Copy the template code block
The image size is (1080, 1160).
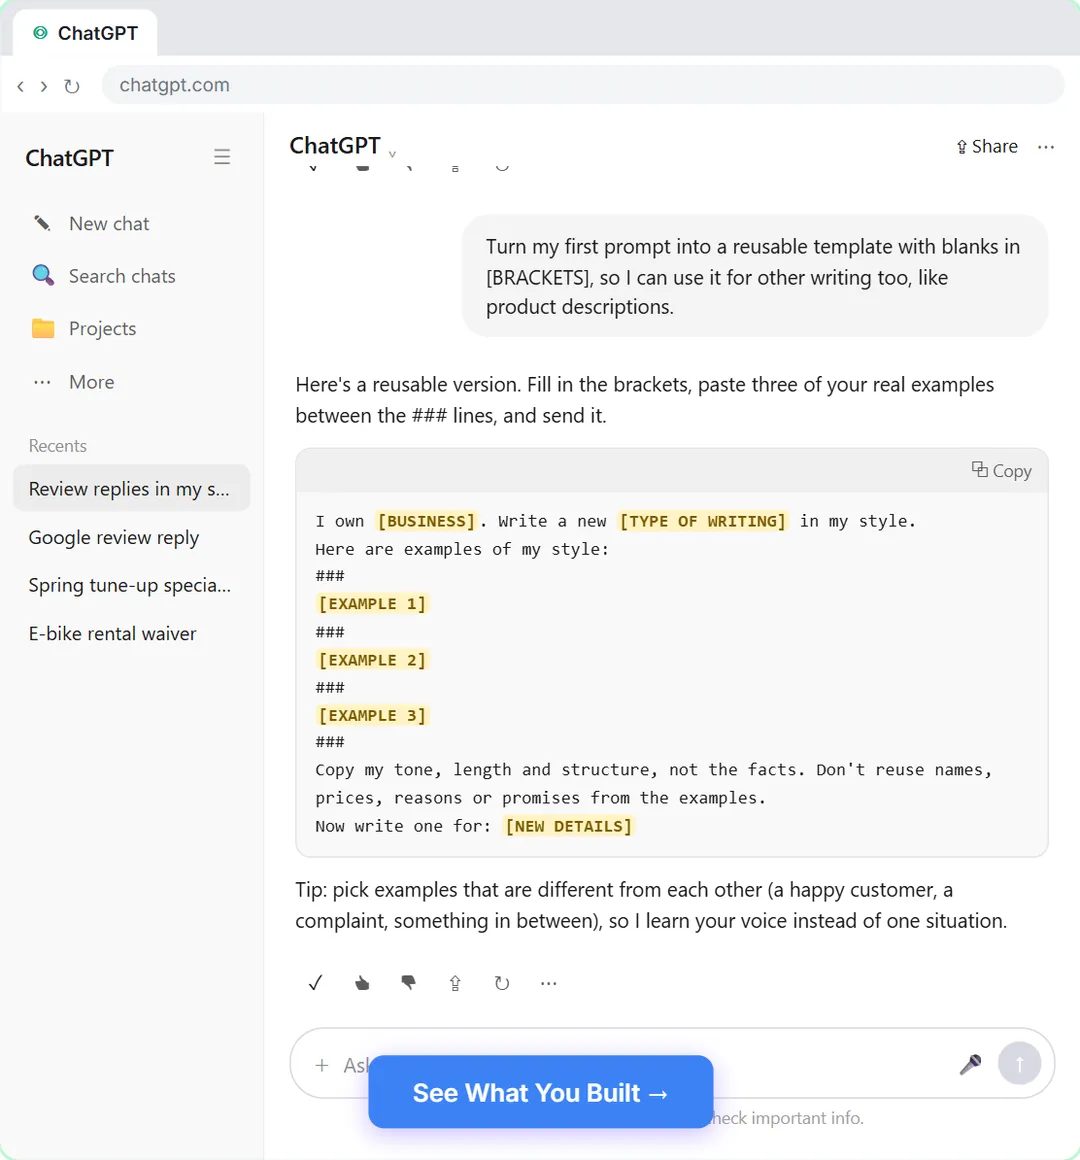[1002, 471]
